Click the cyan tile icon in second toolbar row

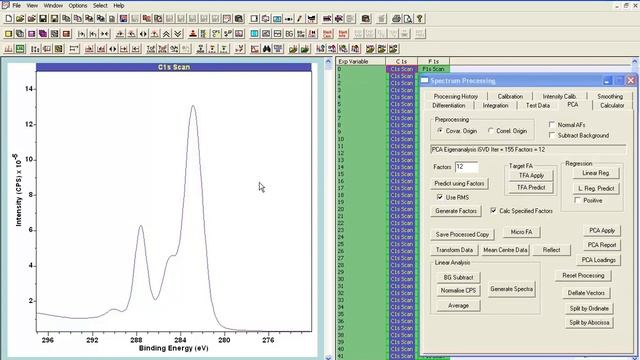pyautogui.click(x=254, y=34)
